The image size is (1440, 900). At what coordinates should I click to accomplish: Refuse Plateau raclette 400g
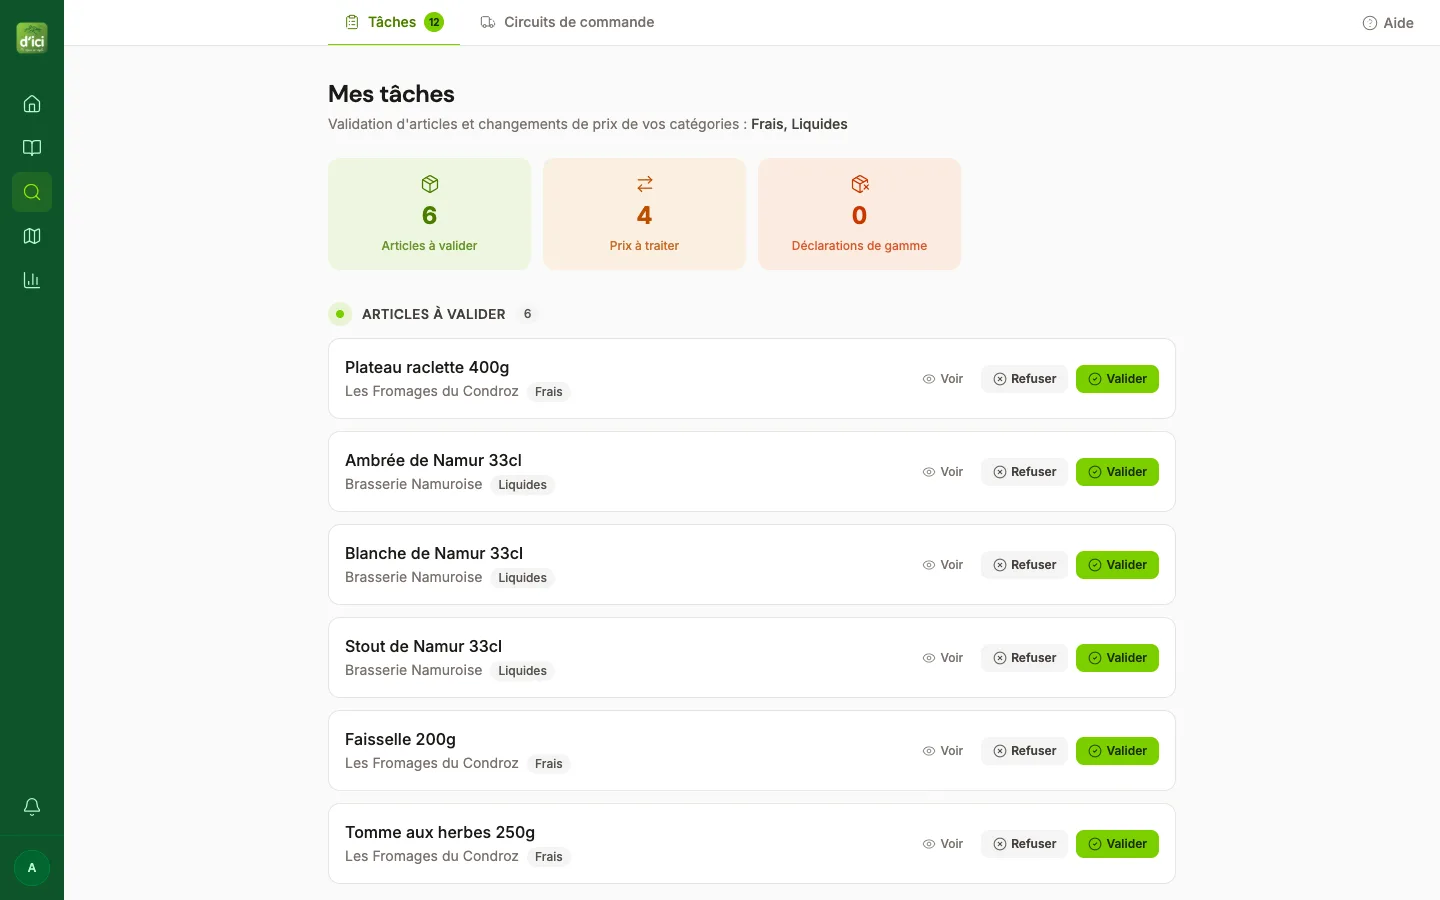coord(1024,379)
